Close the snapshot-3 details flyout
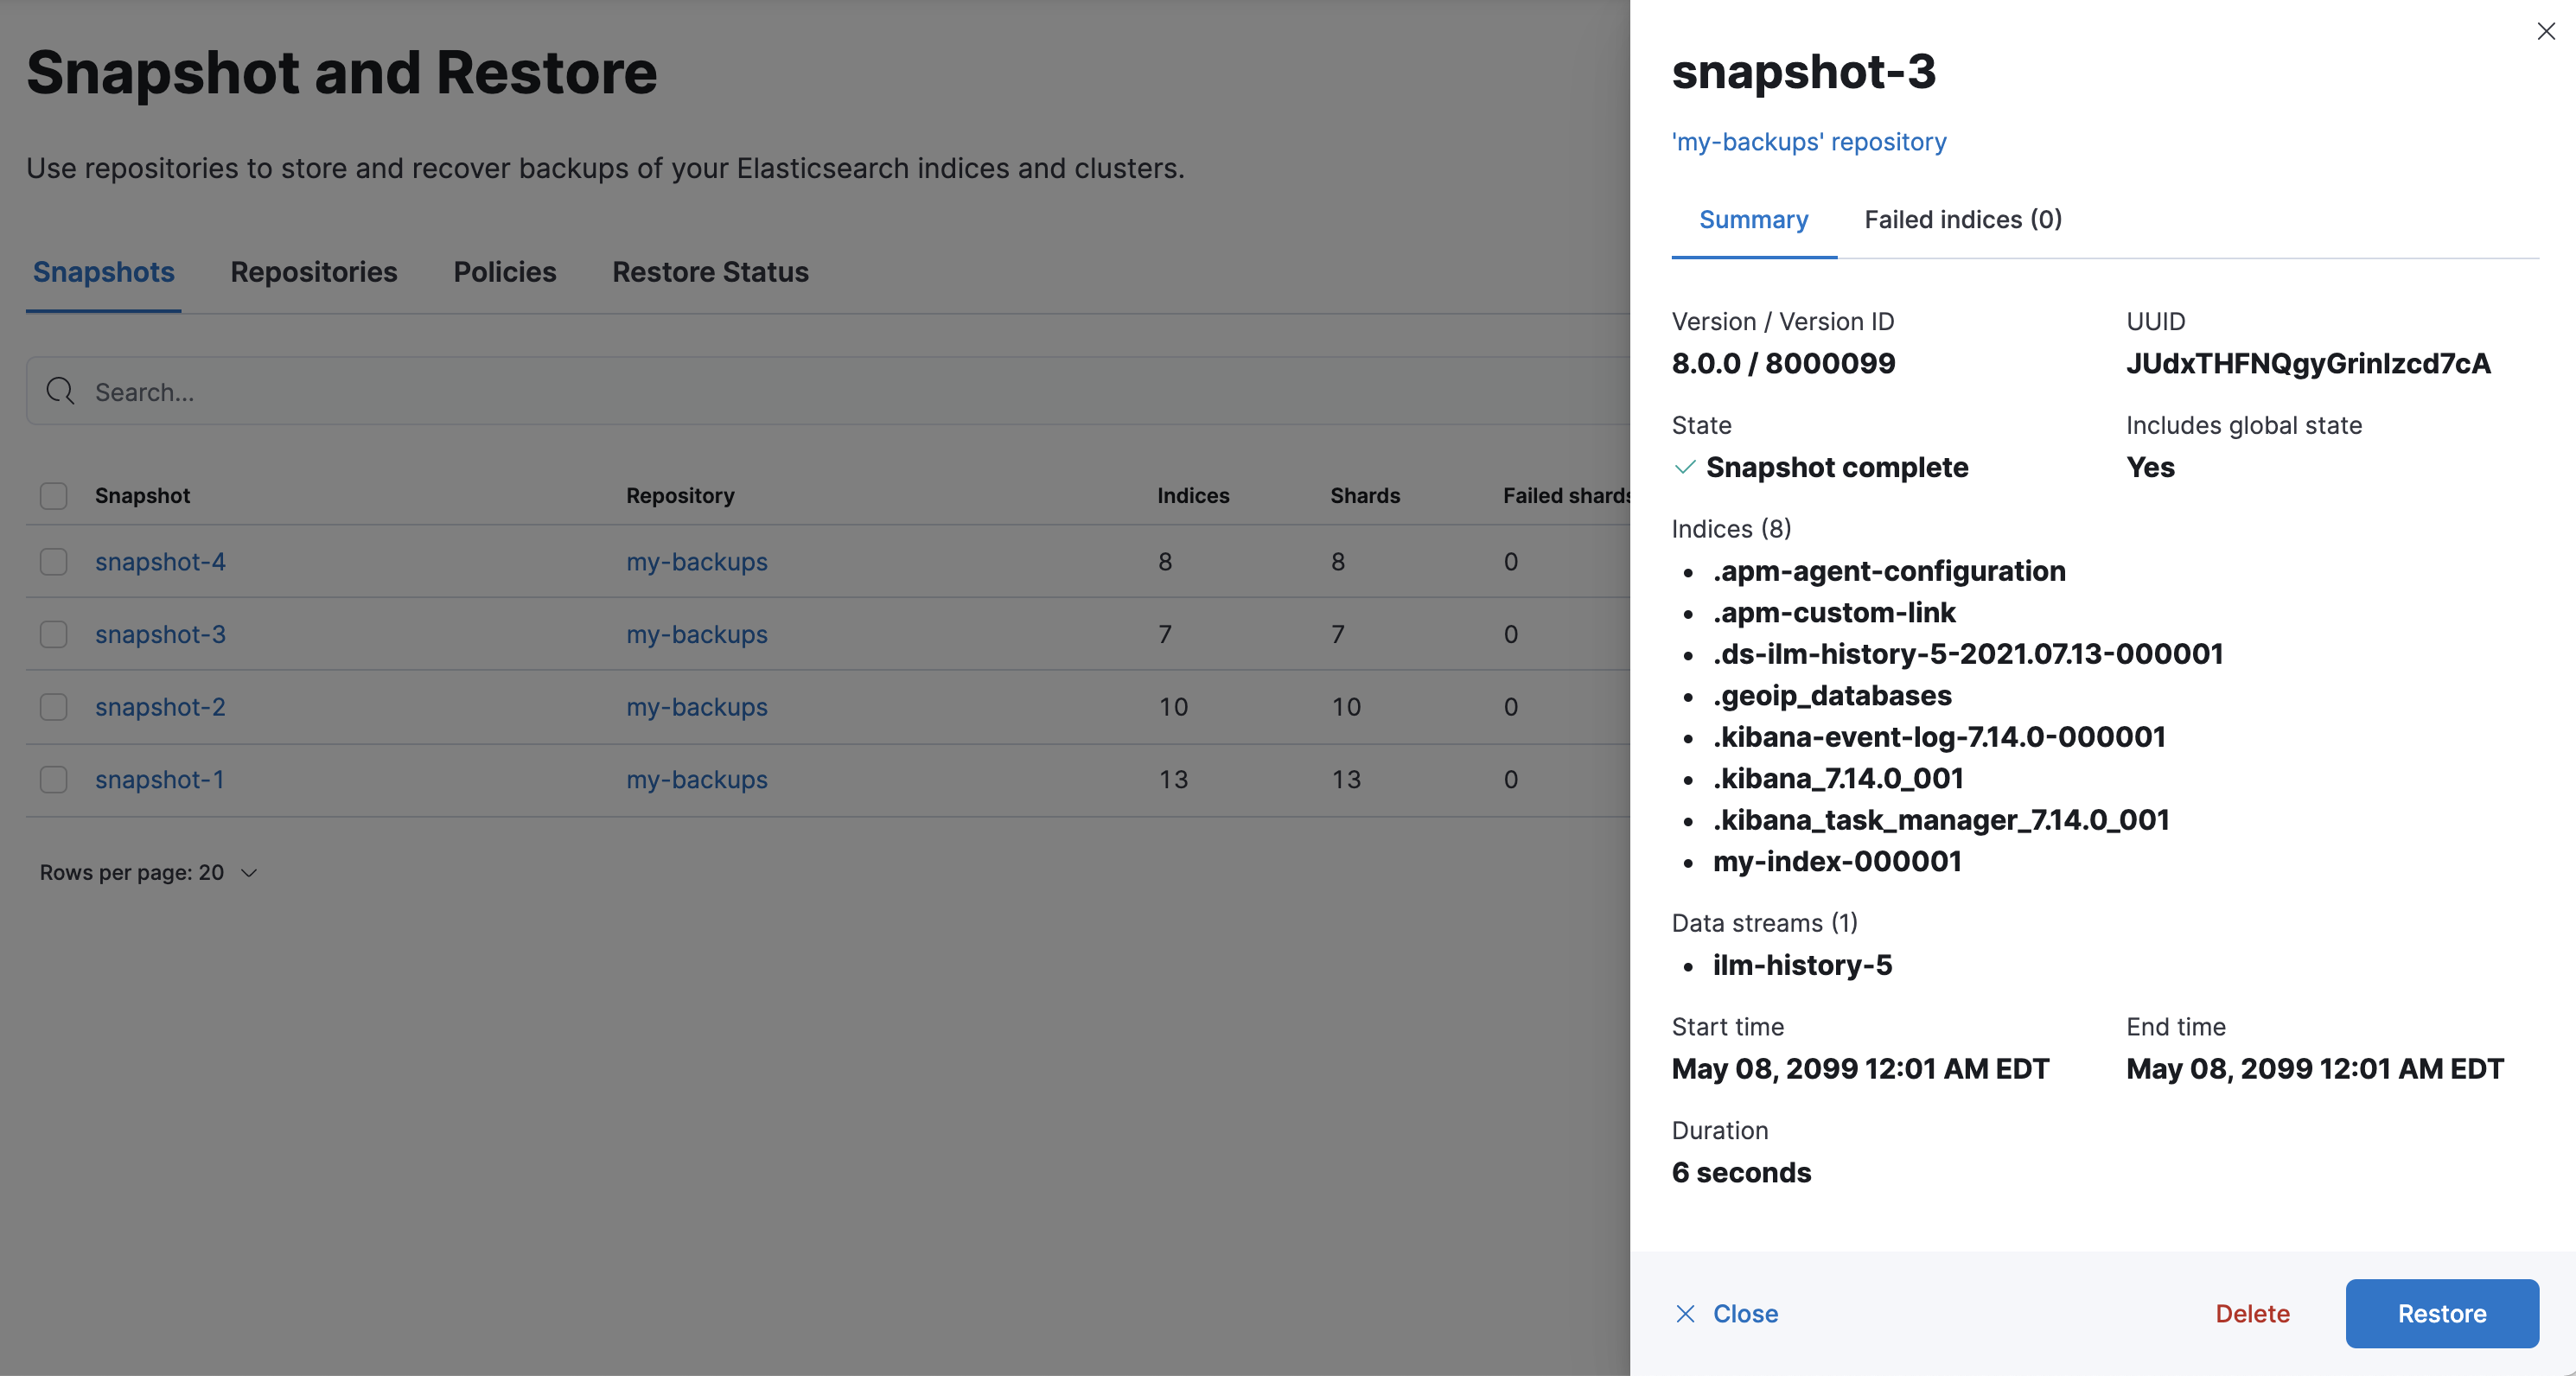This screenshot has height=1376, width=2576. 2544,31
